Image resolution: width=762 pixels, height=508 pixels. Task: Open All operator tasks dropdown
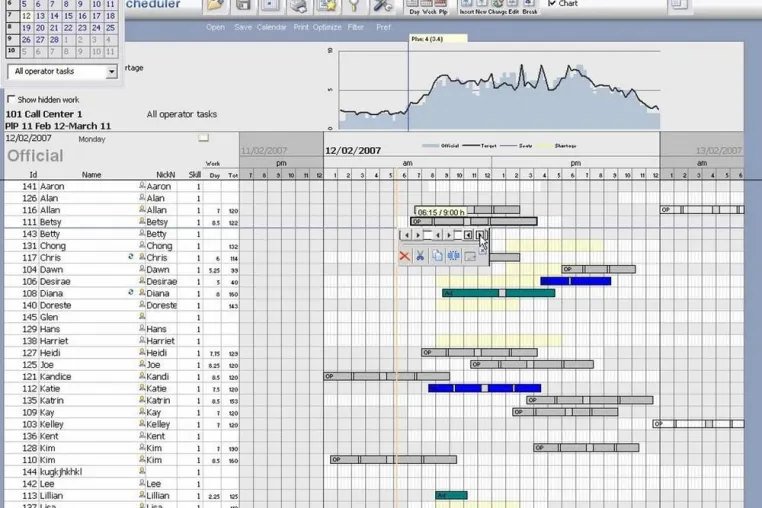tap(111, 72)
